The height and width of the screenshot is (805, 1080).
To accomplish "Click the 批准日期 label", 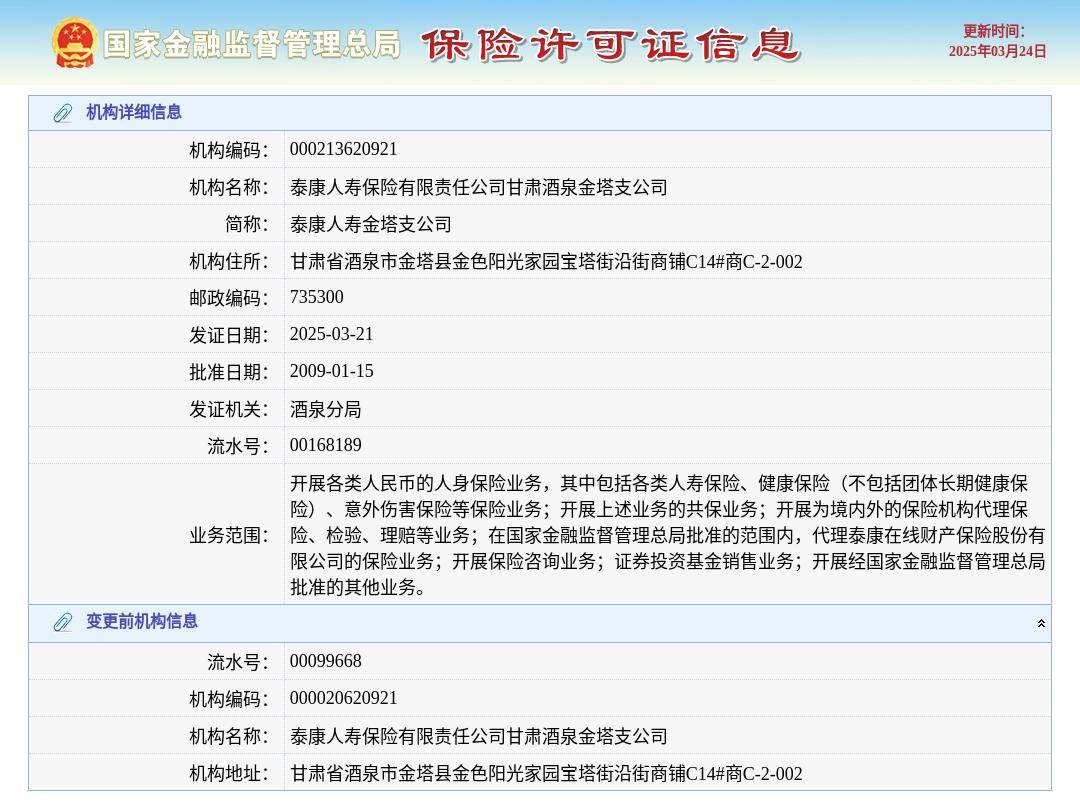I will pos(229,373).
